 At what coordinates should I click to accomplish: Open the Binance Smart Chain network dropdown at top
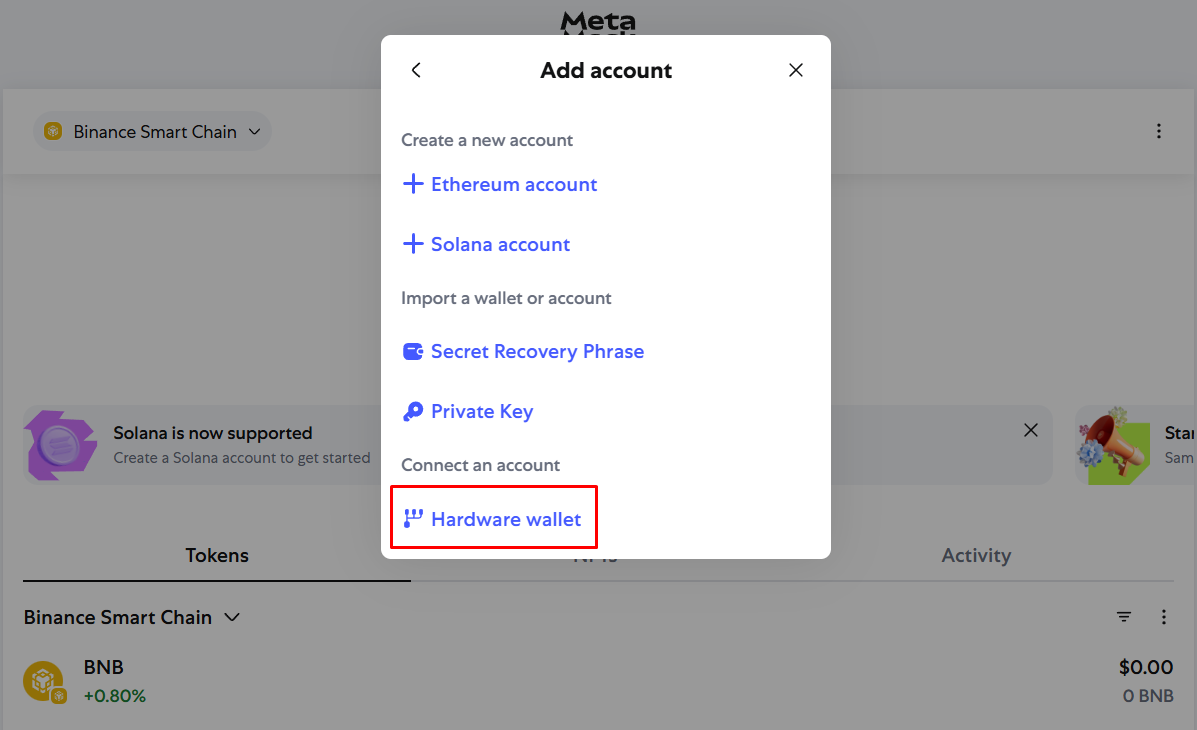pyautogui.click(x=153, y=132)
